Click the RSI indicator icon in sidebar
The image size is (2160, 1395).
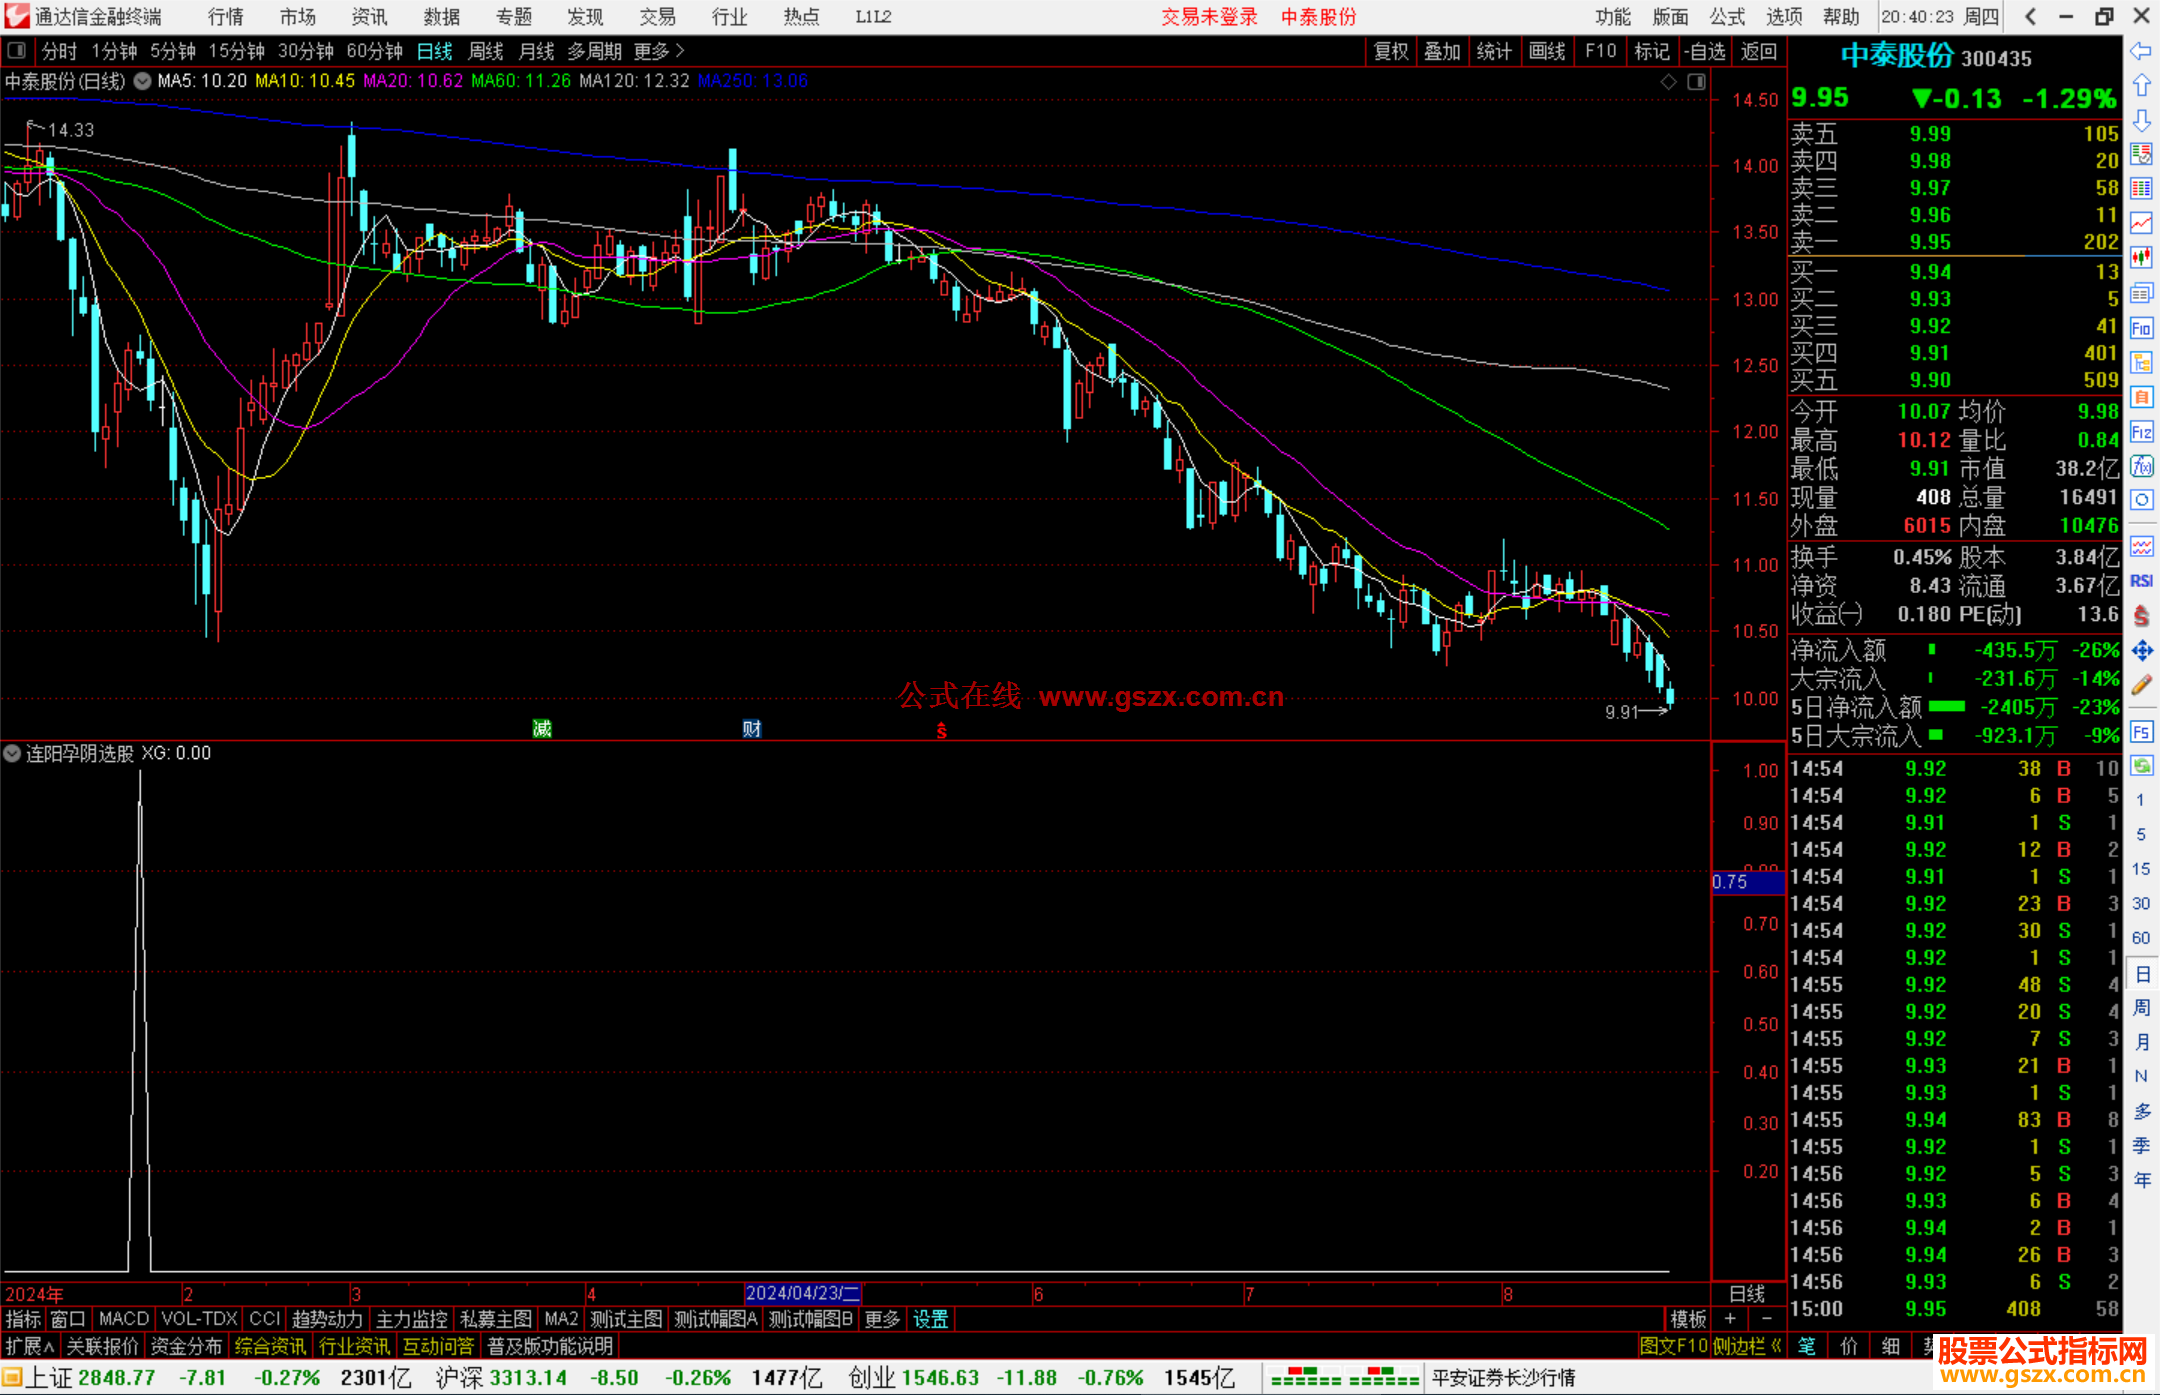pos(2141,581)
